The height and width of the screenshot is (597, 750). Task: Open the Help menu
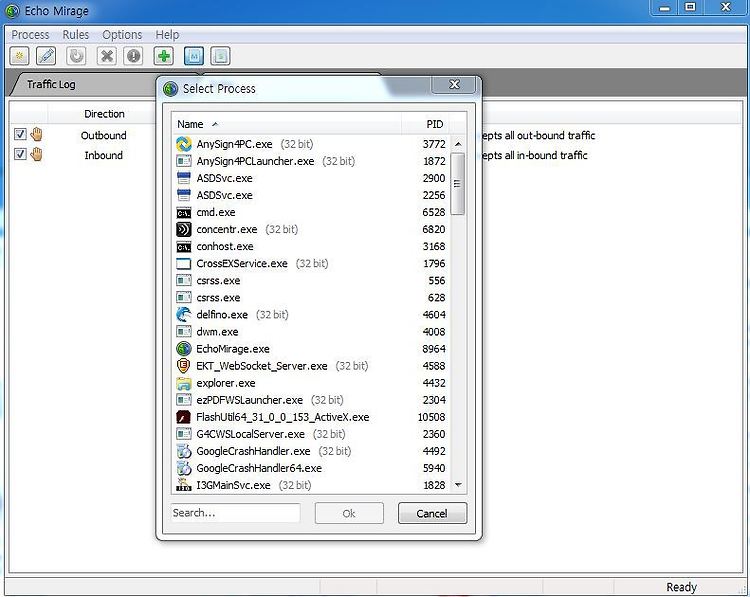pyautogui.click(x=167, y=35)
